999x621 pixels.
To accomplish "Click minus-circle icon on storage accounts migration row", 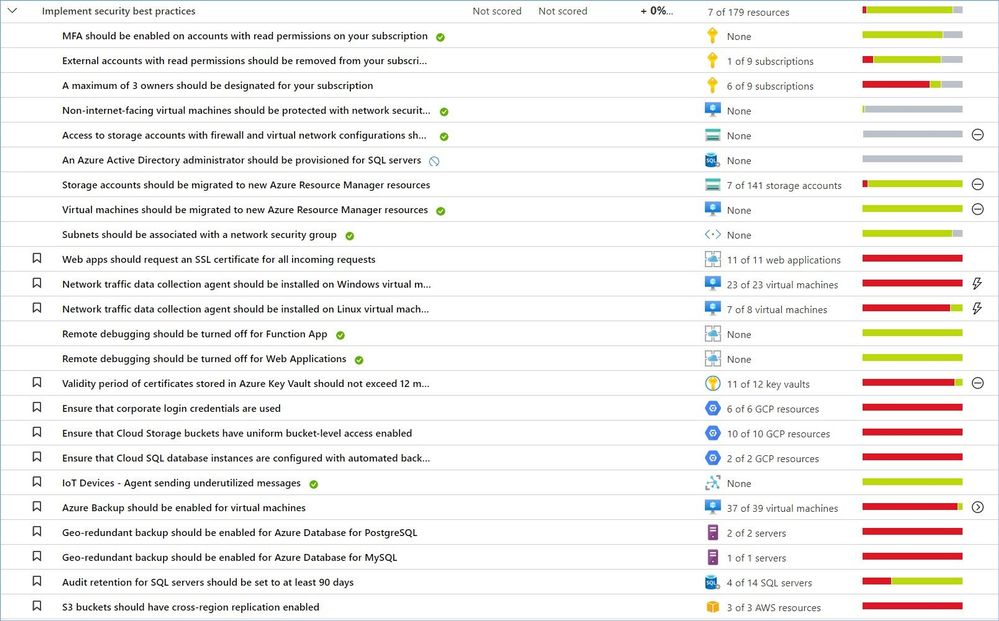I will pos(977,185).
